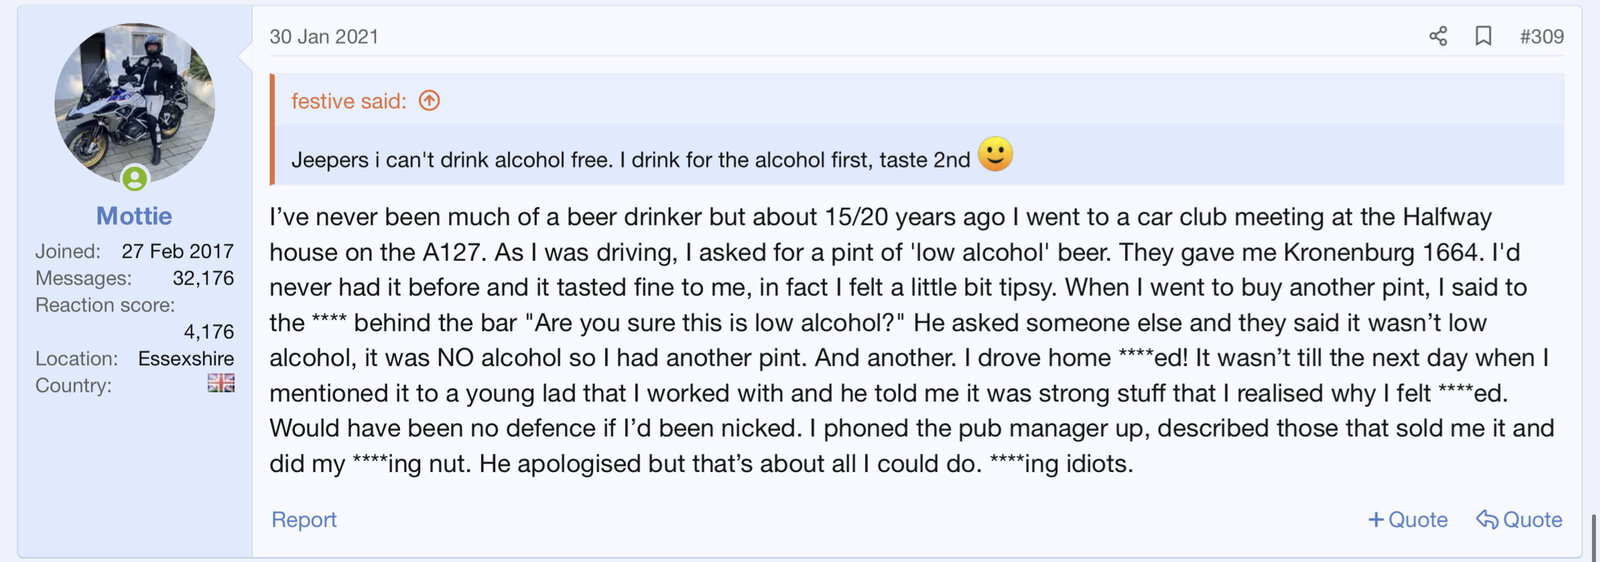
Task: Open Mottie's motorcycle avatar picture
Action: (134, 100)
